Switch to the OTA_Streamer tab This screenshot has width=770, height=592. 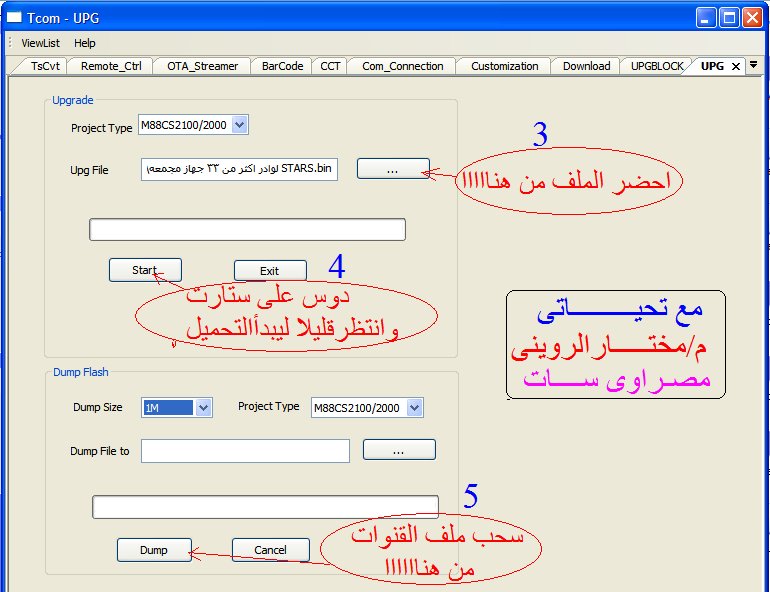click(202, 66)
